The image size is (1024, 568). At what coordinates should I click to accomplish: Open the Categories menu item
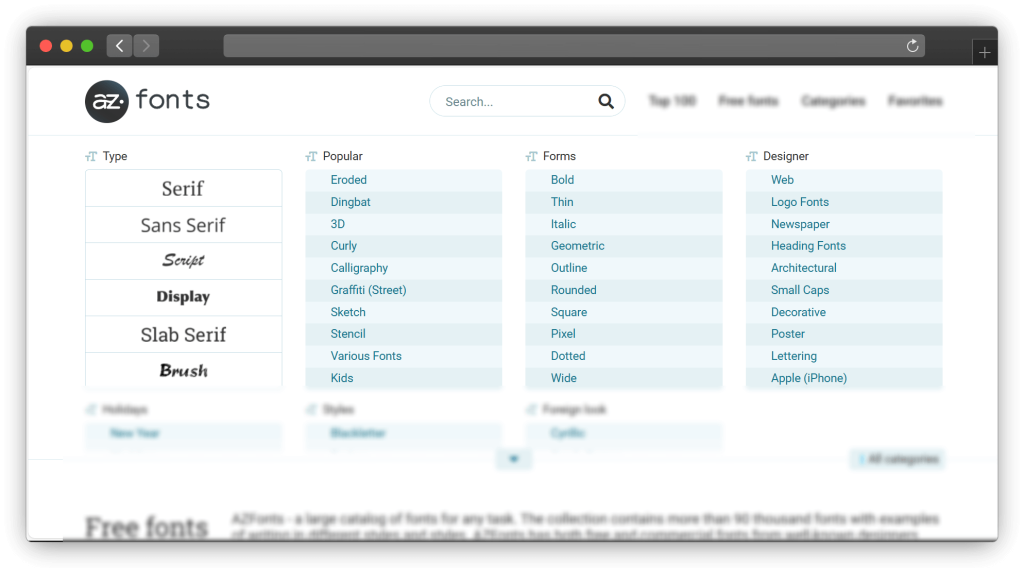pos(833,101)
